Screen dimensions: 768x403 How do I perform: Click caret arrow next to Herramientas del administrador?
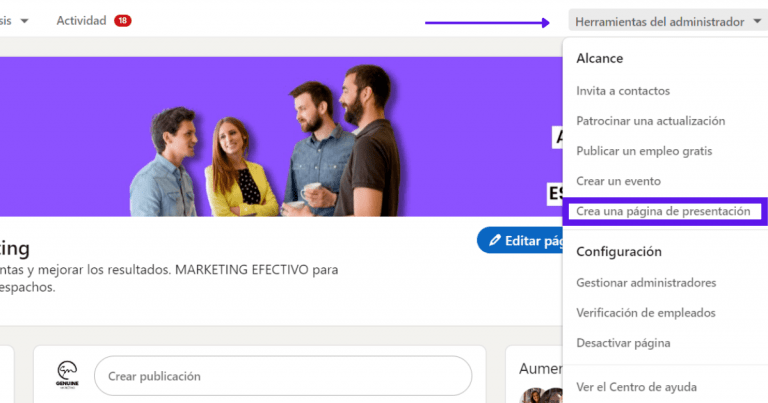coord(757,21)
